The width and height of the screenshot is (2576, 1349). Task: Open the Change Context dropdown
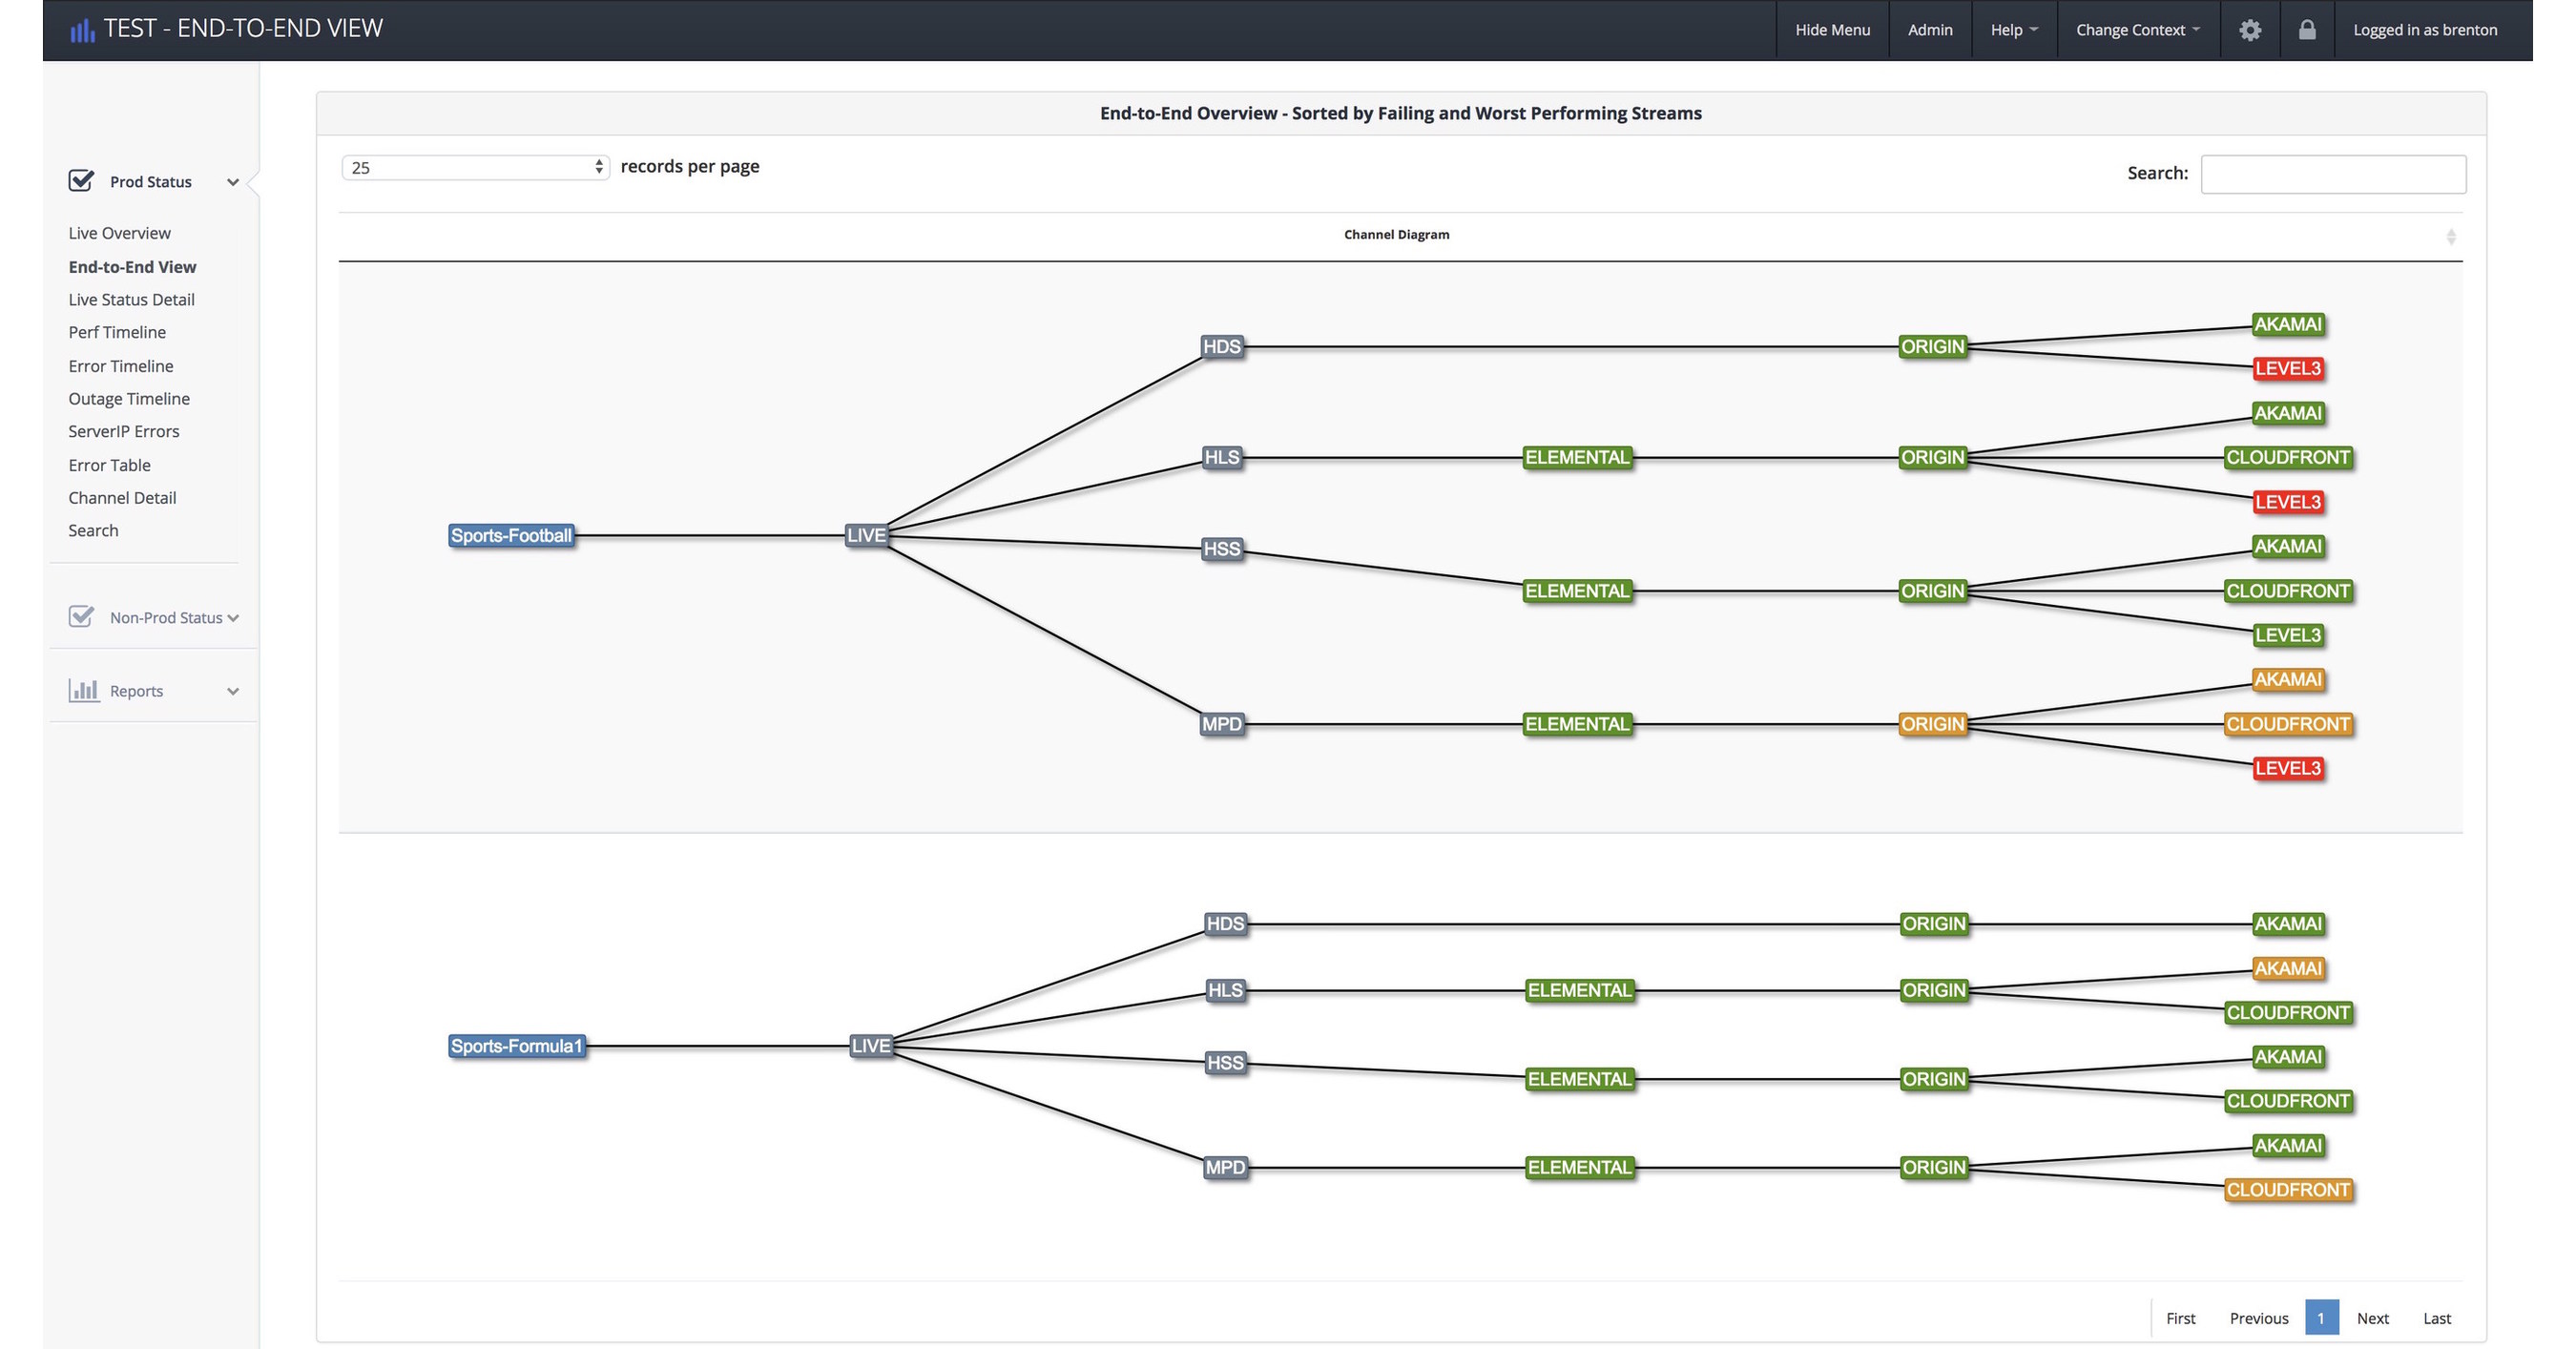click(x=2138, y=30)
